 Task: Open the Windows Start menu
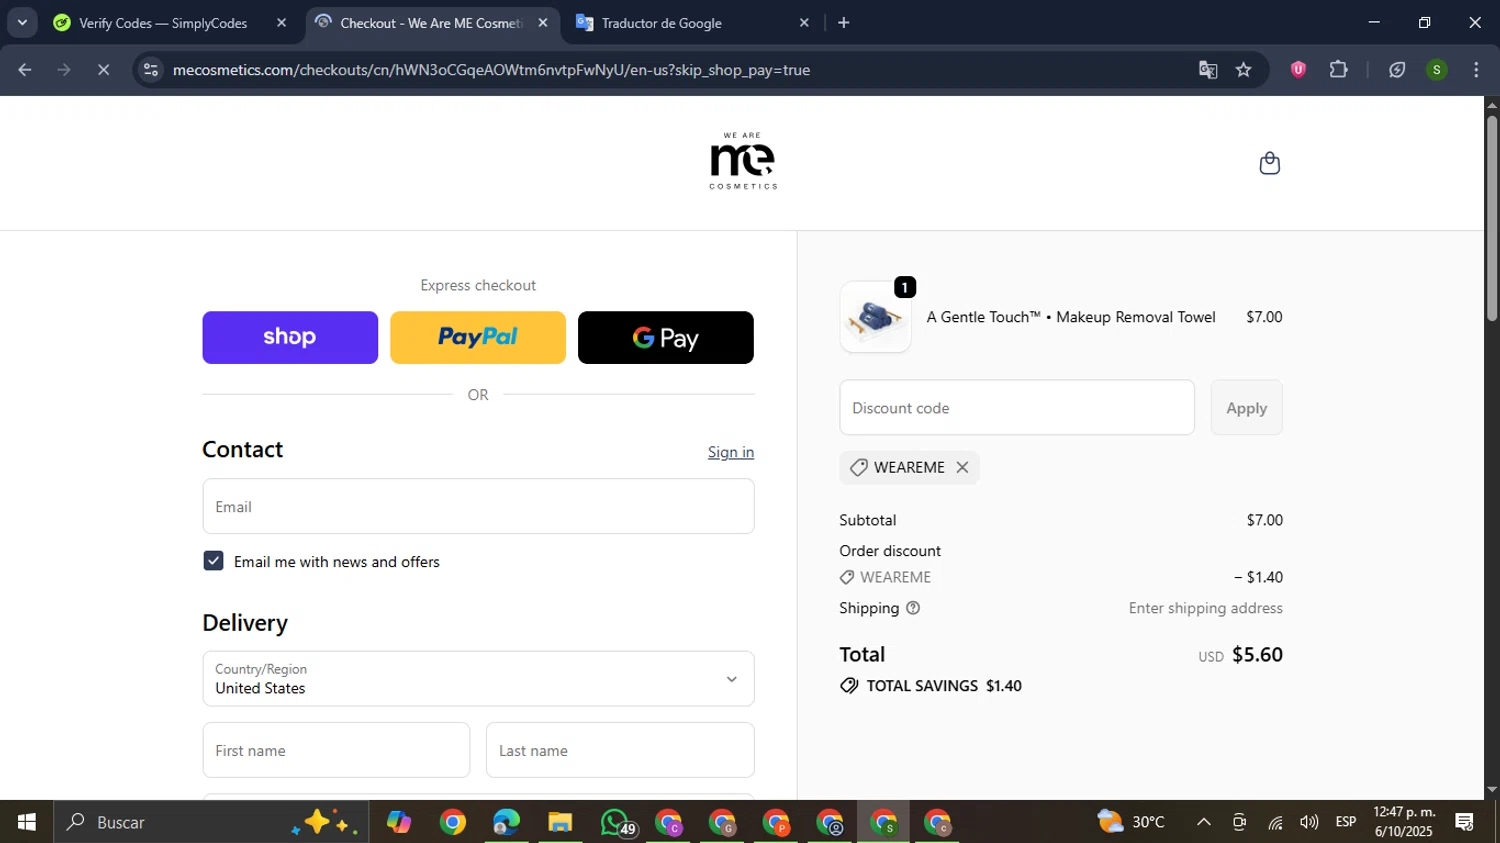pyautogui.click(x=26, y=822)
